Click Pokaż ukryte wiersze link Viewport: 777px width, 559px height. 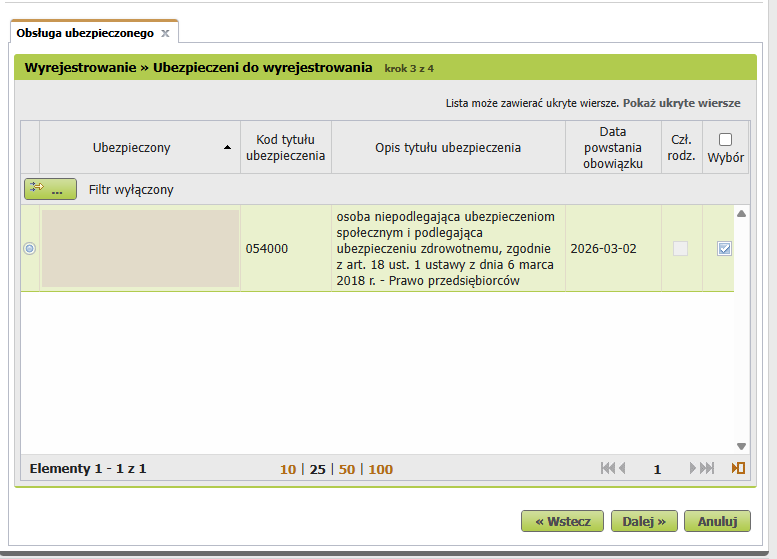tap(681, 103)
